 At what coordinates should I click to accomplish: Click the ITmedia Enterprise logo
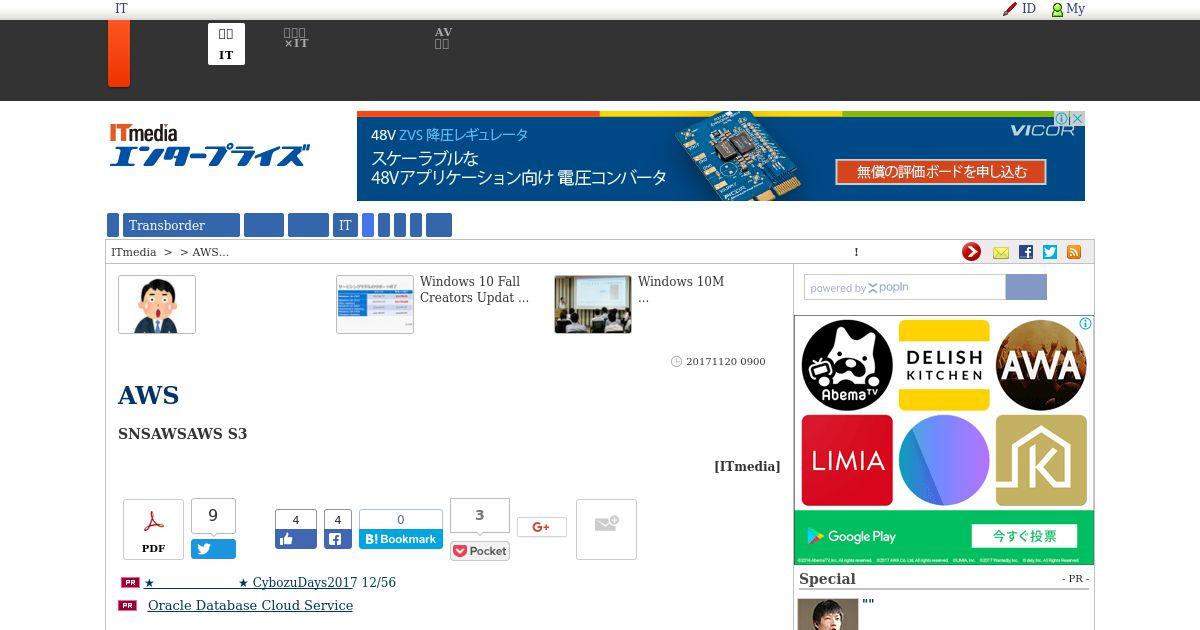[209, 145]
